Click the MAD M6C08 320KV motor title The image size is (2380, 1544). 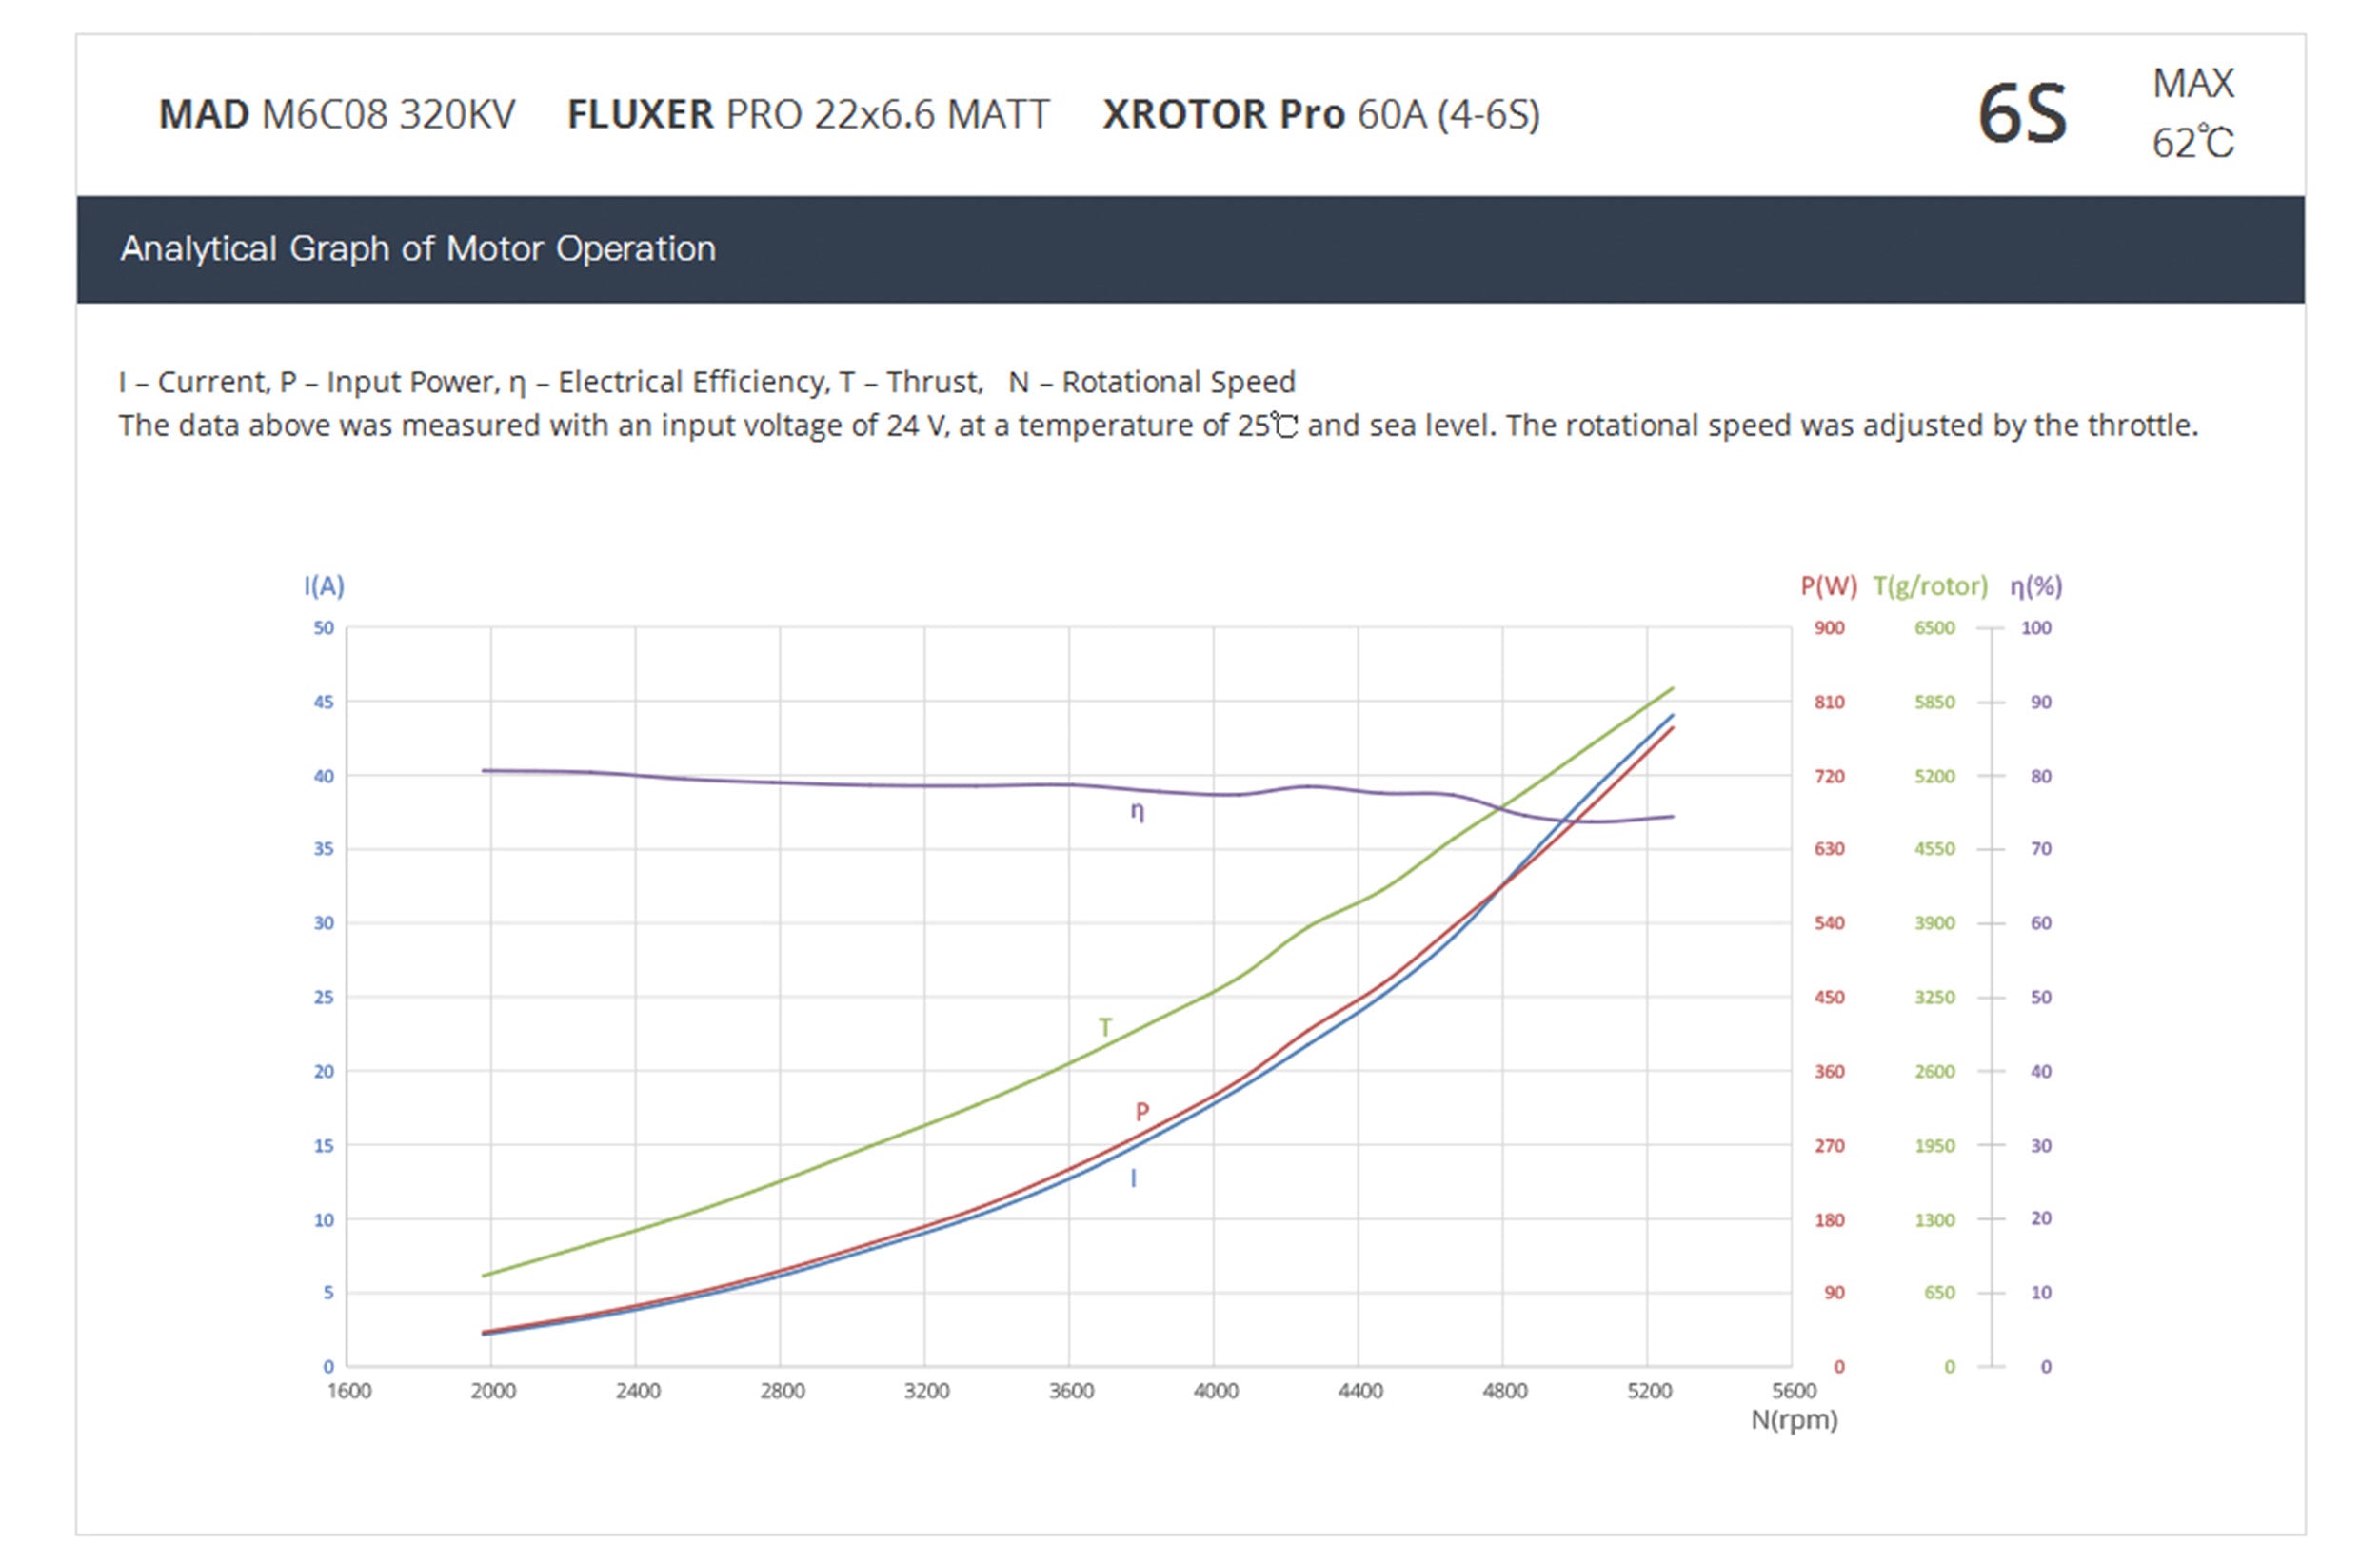(336, 114)
